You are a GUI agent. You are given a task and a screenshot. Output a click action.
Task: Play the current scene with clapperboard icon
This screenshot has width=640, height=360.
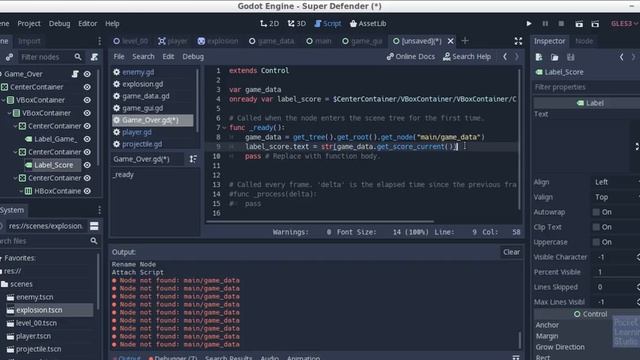[579, 24]
